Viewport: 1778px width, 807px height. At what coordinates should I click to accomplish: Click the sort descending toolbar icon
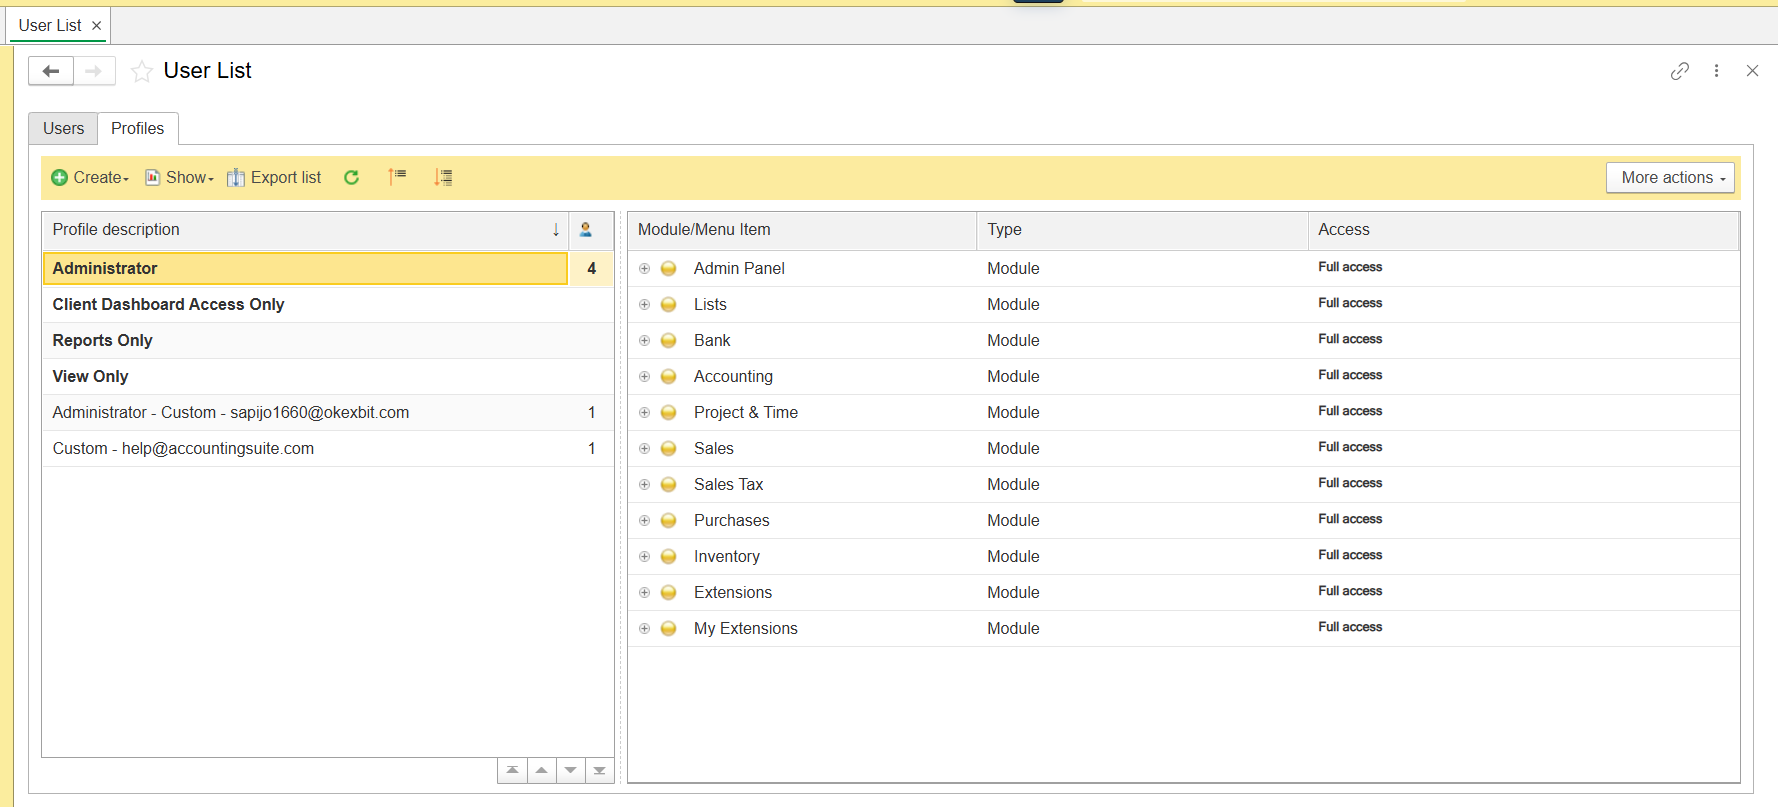(443, 177)
